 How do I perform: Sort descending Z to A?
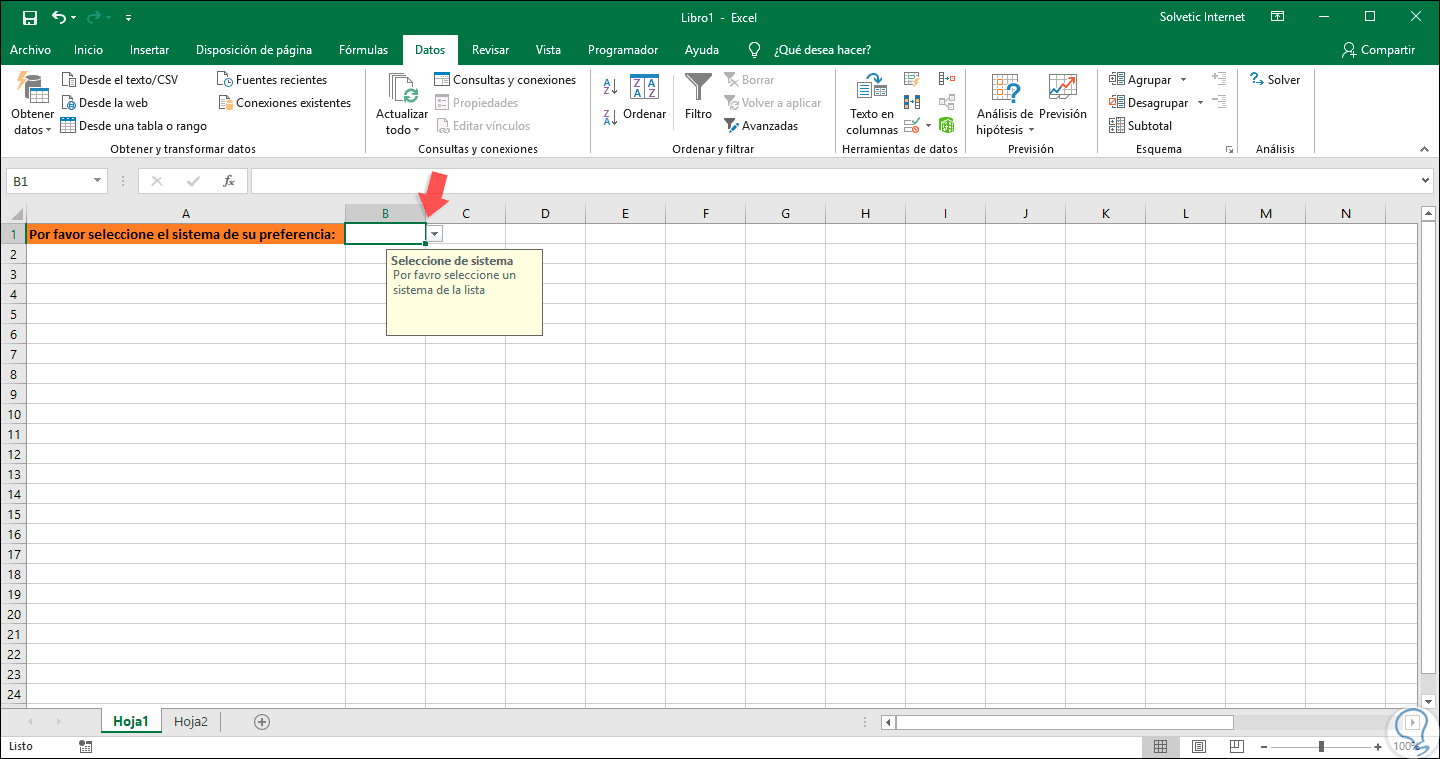pyautogui.click(x=610, y=117)
